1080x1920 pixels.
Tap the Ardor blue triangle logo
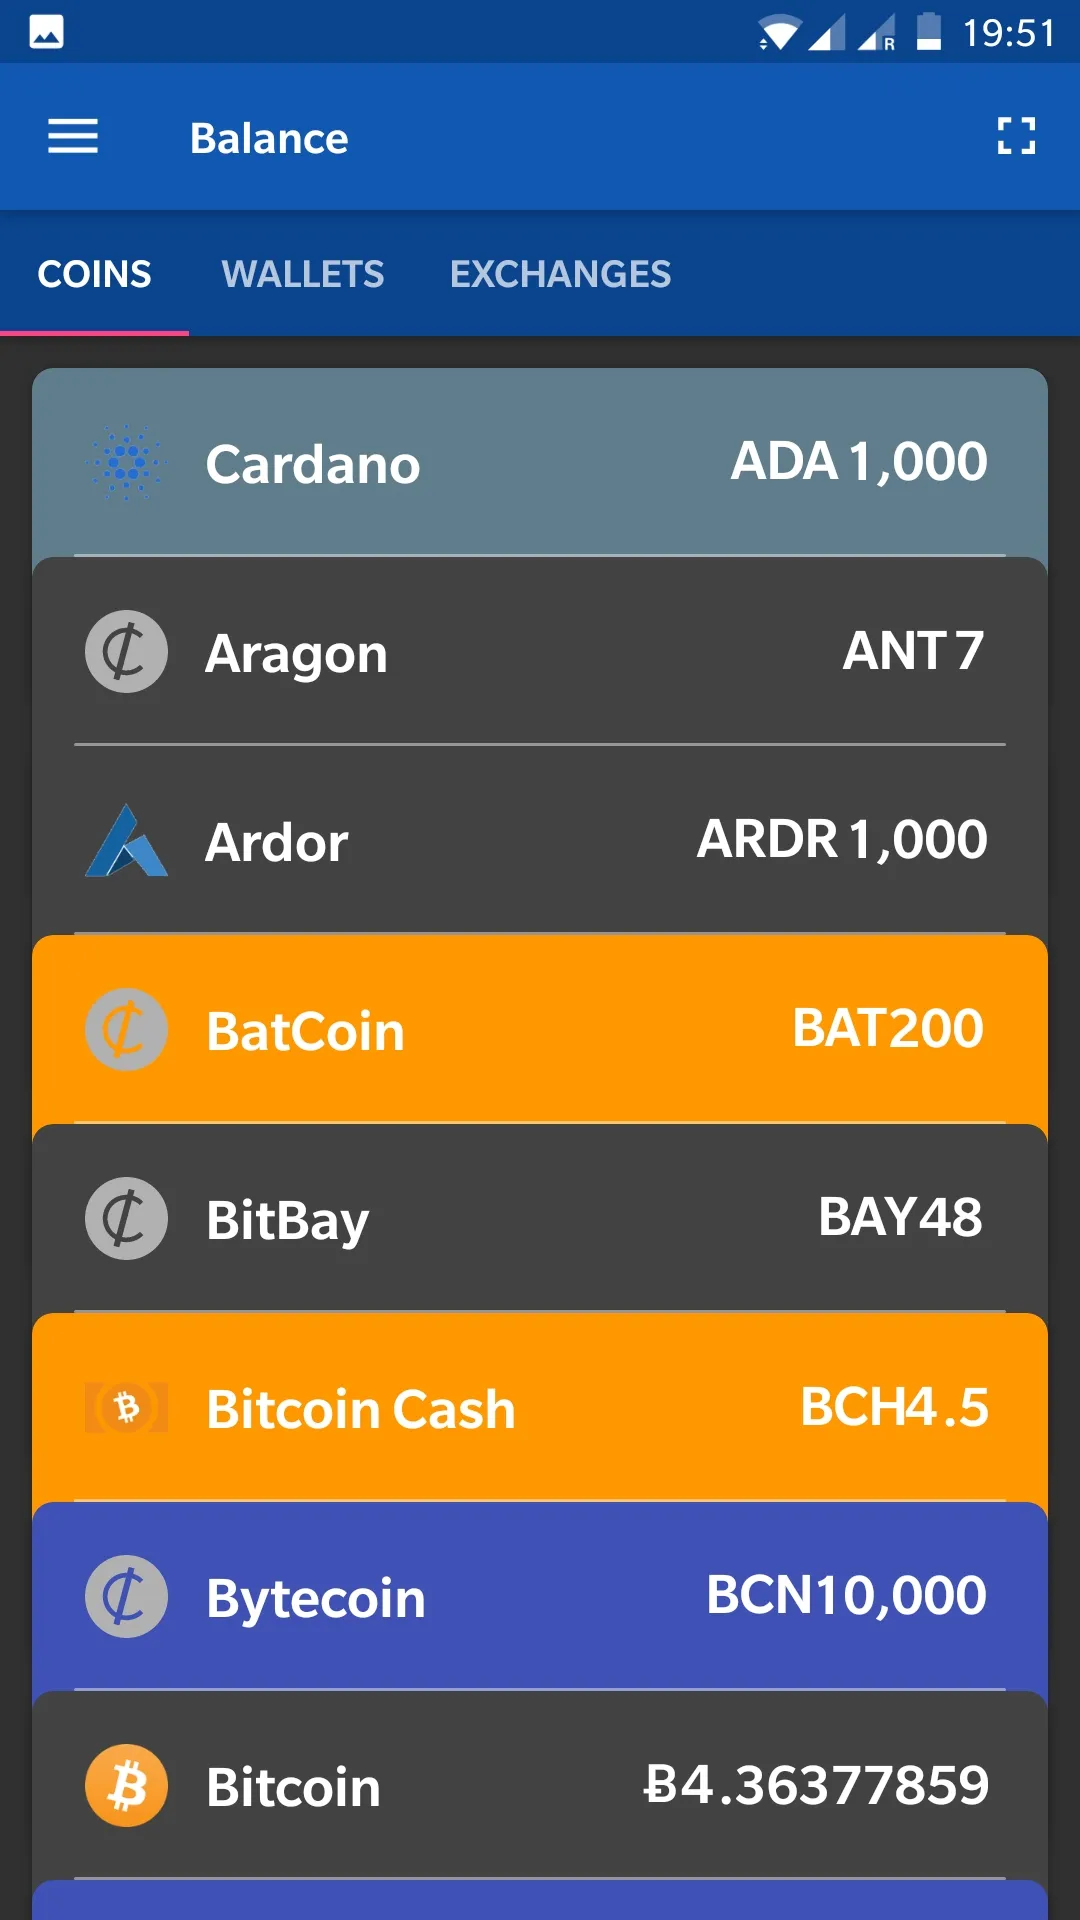126,841
